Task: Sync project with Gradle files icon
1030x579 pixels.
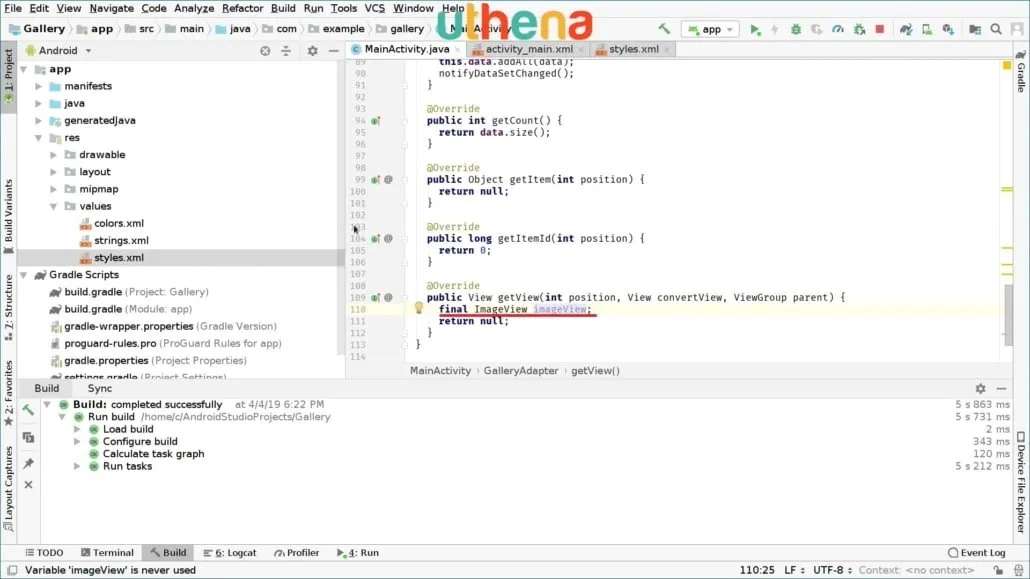Action: (906, 30)
